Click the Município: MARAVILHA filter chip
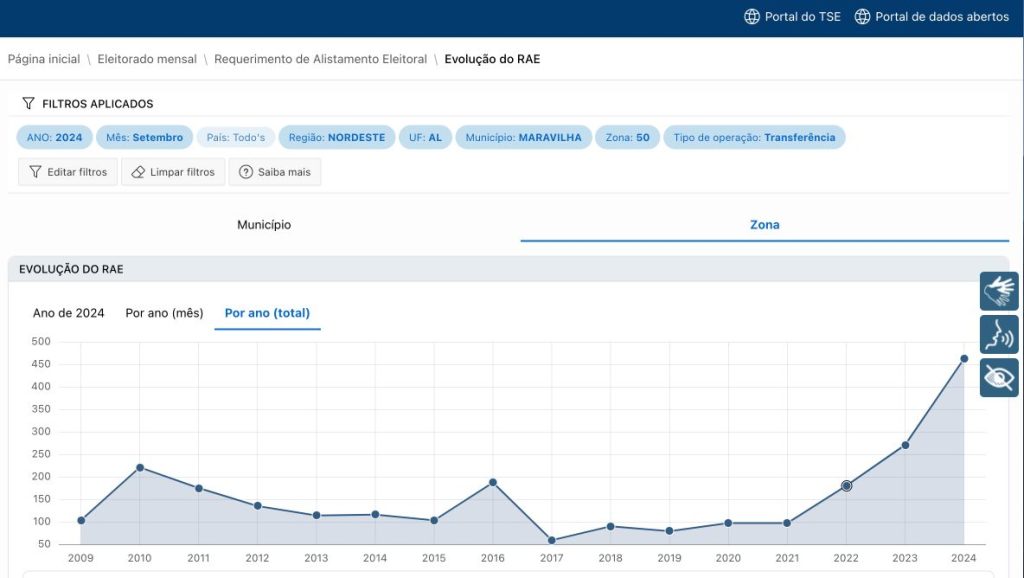 (x=523, y=138)
